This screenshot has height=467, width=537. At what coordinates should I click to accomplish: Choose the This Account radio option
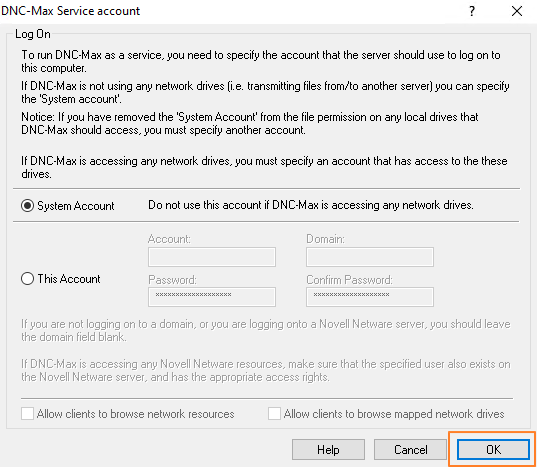click(27, 279)
